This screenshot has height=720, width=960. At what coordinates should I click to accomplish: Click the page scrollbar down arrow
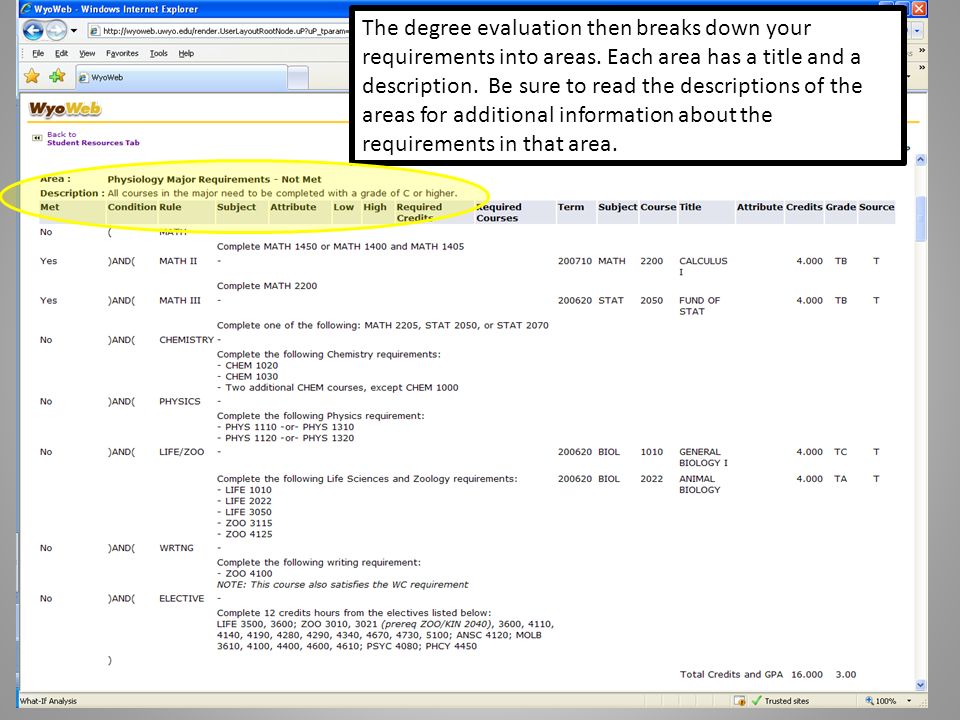click(x=920, y=685)
